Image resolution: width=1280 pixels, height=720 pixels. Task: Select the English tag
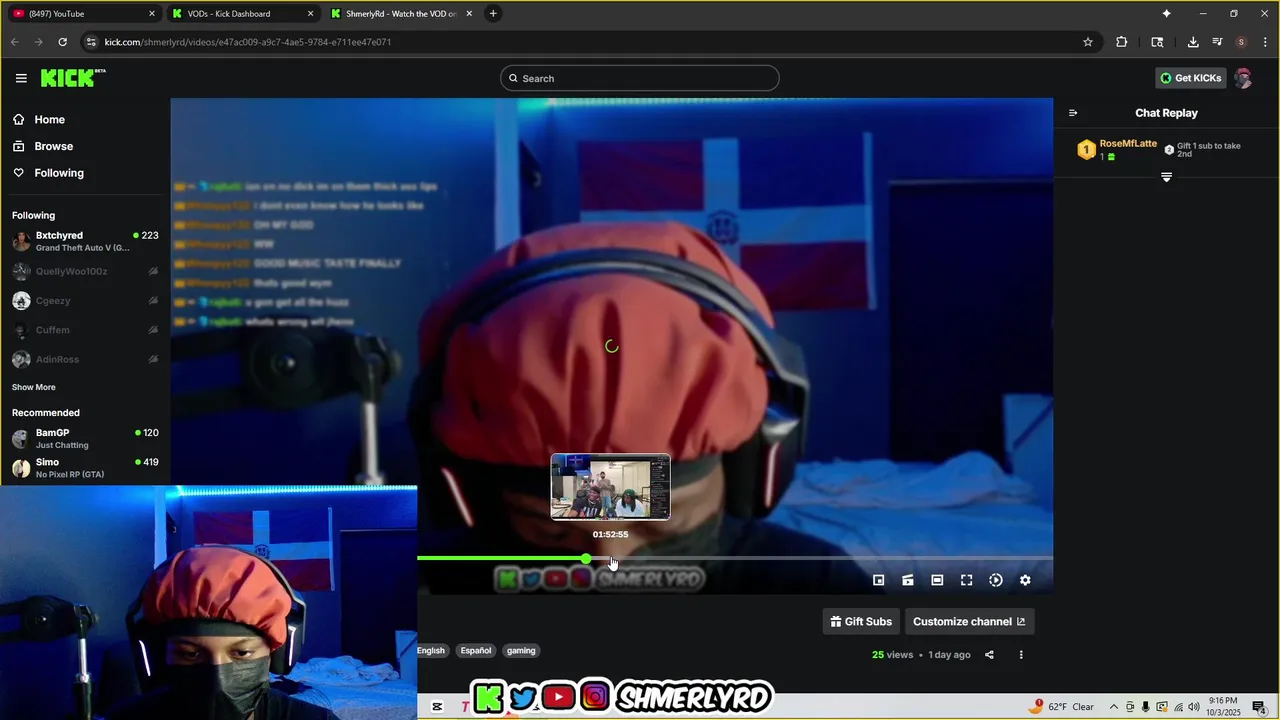coord(431,650)
